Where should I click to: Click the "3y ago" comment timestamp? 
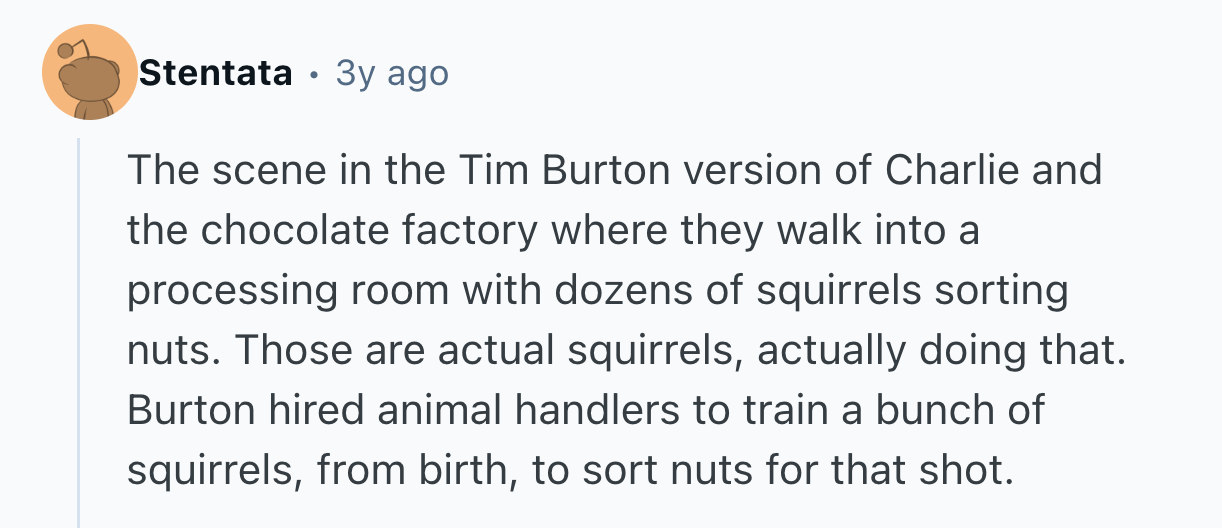point(392,73)
